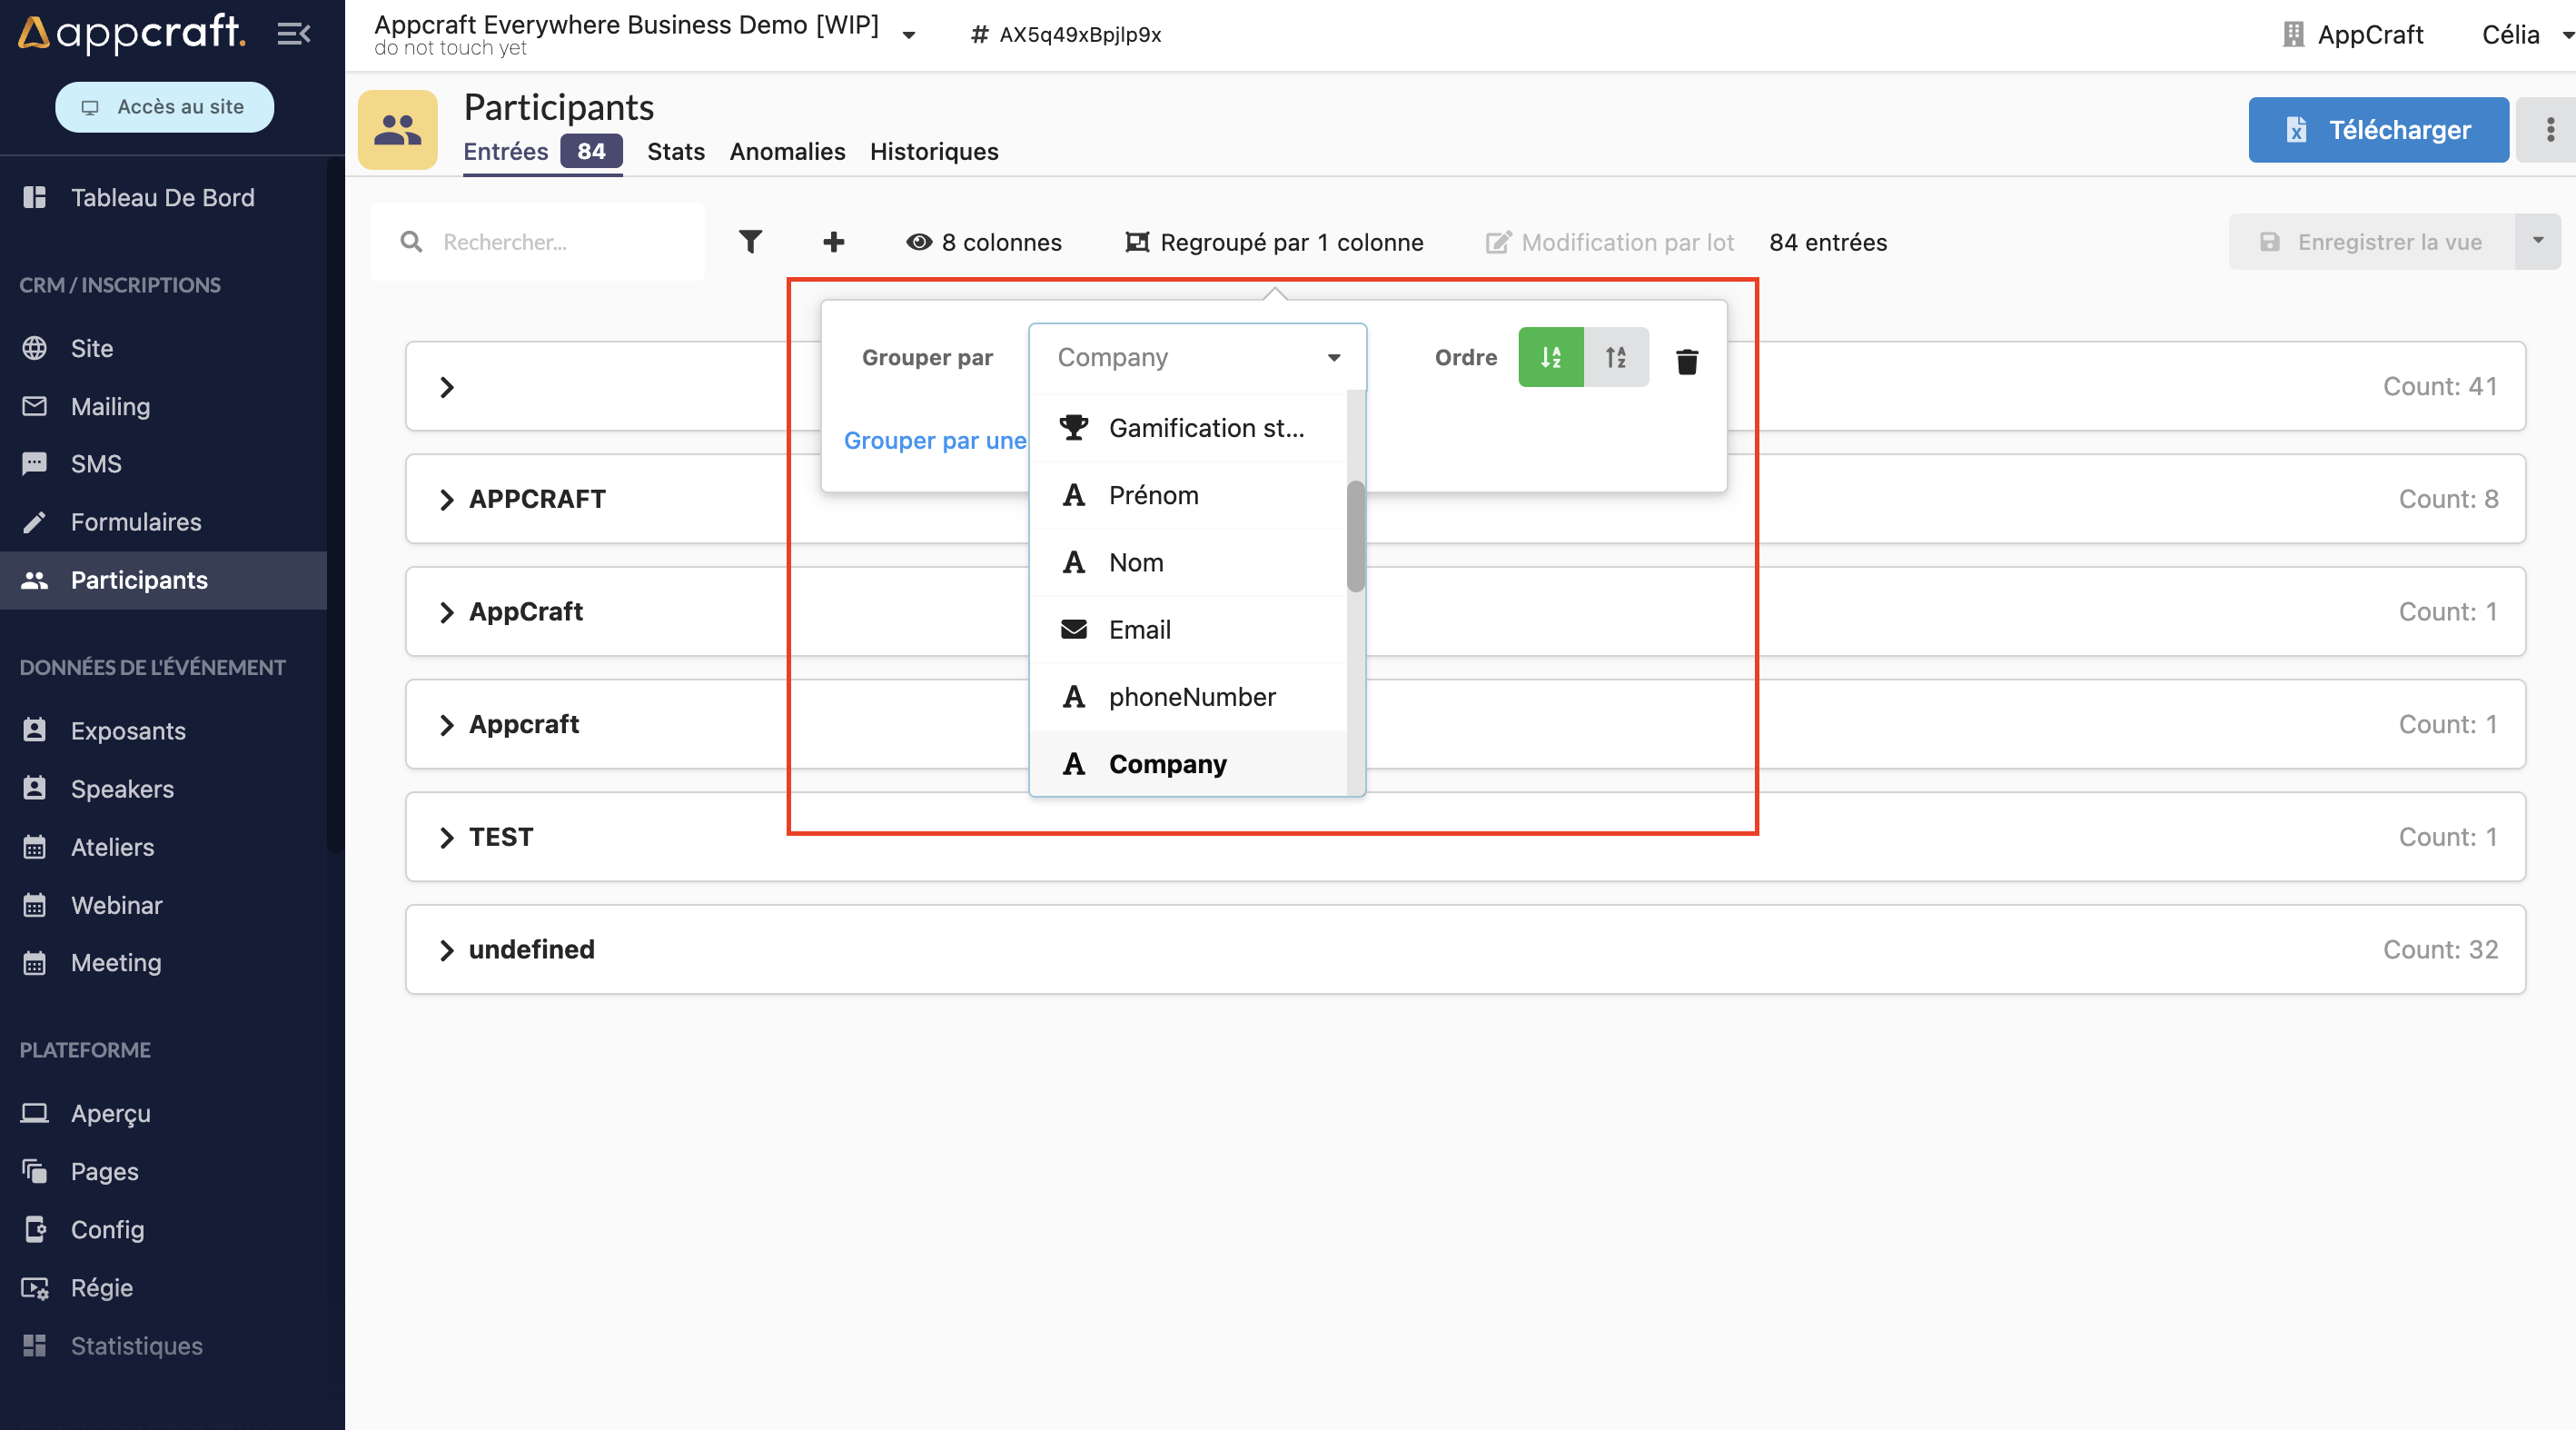The image size is (2576, 1430).
Task: Open Mailing from the sidebar
Action: tap(110, 406)
